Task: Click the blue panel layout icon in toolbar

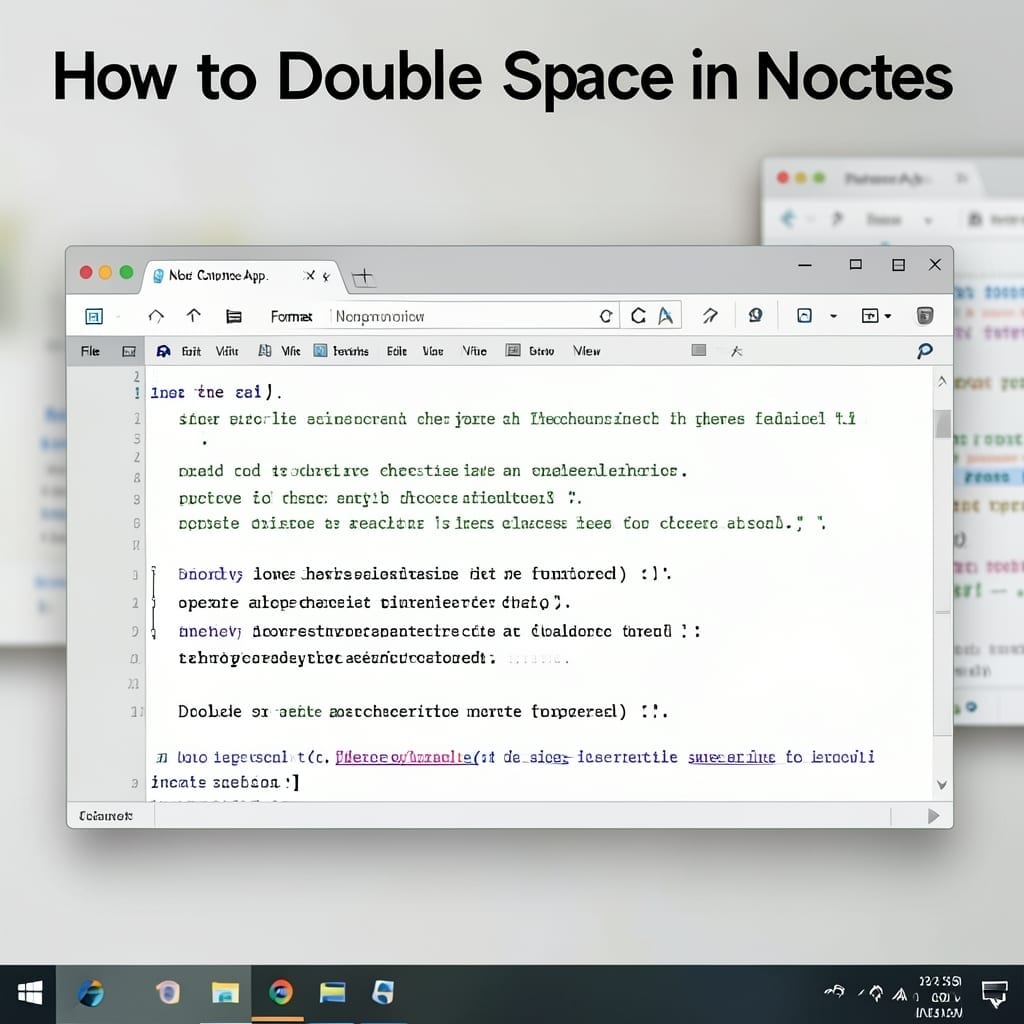Action: 94,317
